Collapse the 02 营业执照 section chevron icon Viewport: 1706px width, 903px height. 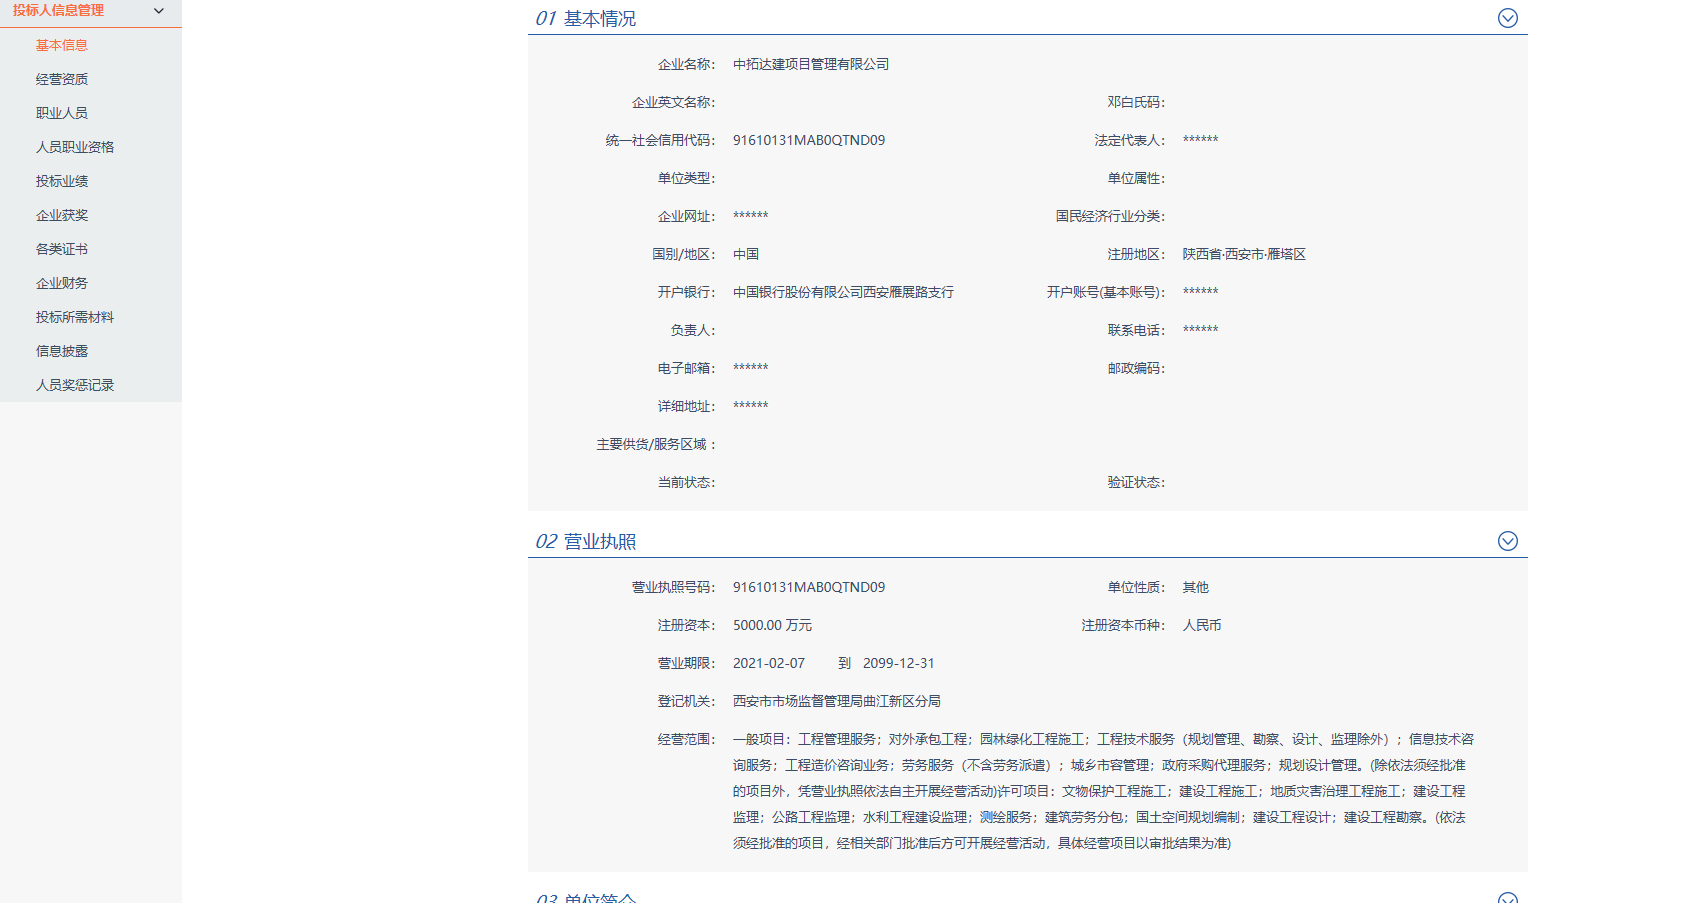coord(1508,540)
